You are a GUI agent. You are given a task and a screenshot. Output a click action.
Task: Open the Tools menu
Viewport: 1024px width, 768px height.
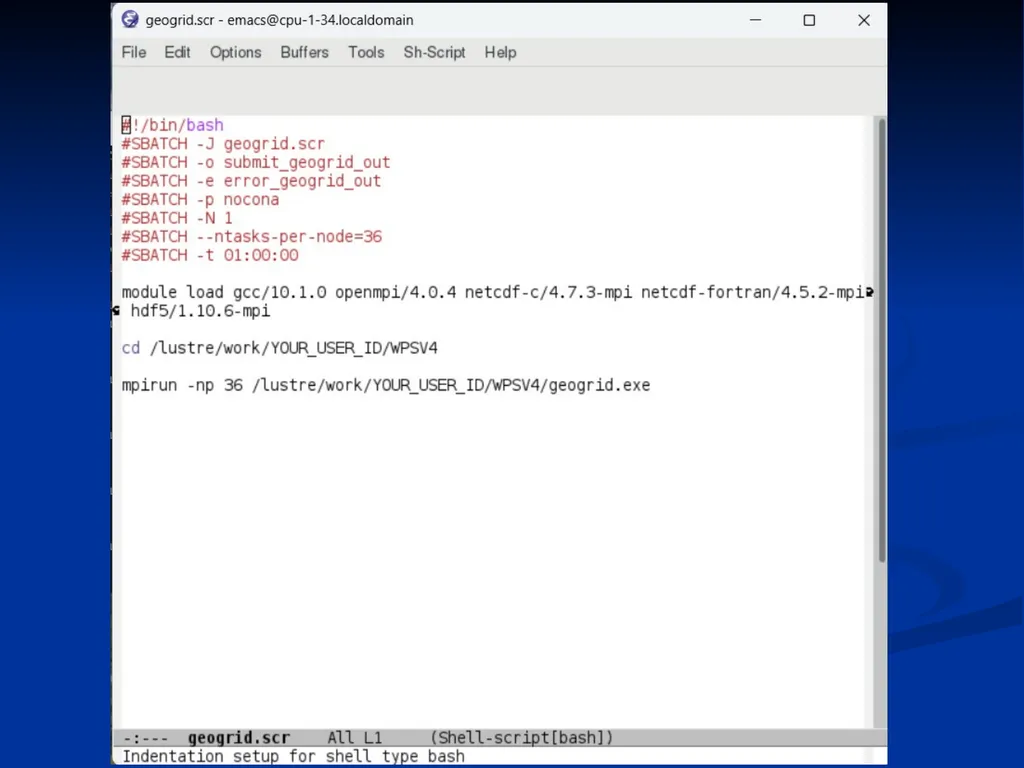366,52
